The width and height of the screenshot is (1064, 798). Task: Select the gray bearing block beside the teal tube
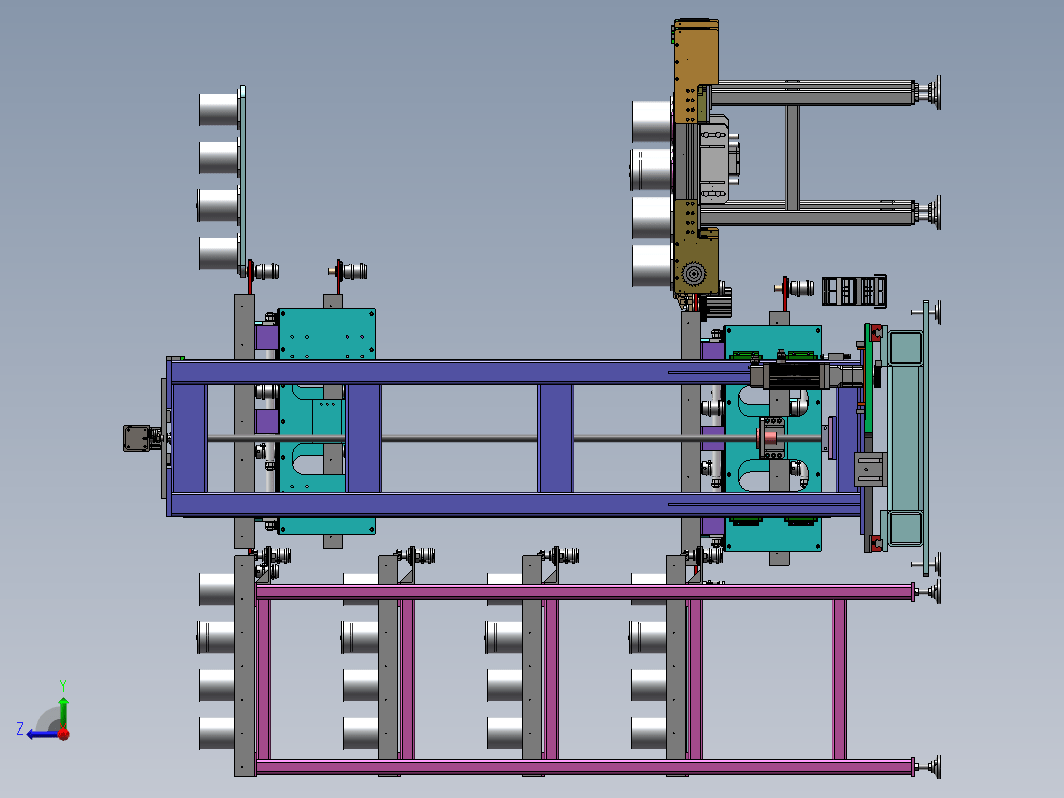tap(871, 470)
